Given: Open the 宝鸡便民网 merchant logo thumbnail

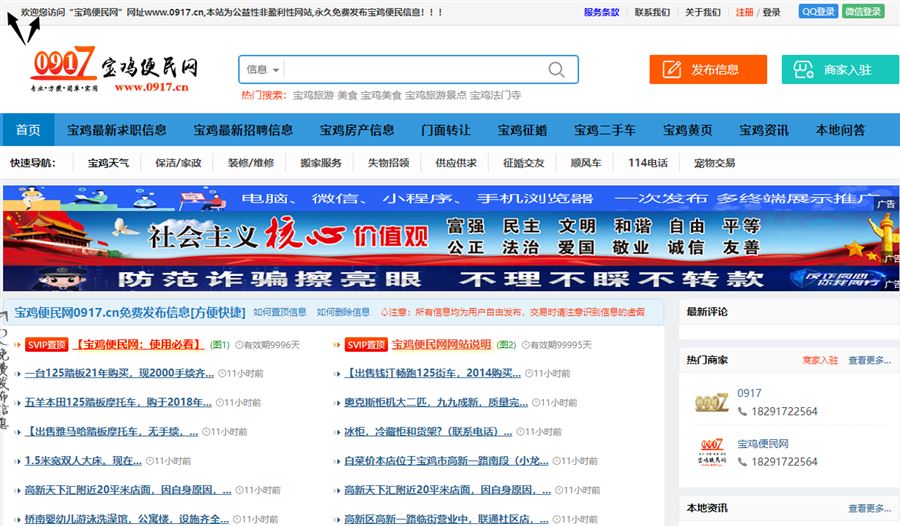Looking at the screenshot, I should 711,452.
